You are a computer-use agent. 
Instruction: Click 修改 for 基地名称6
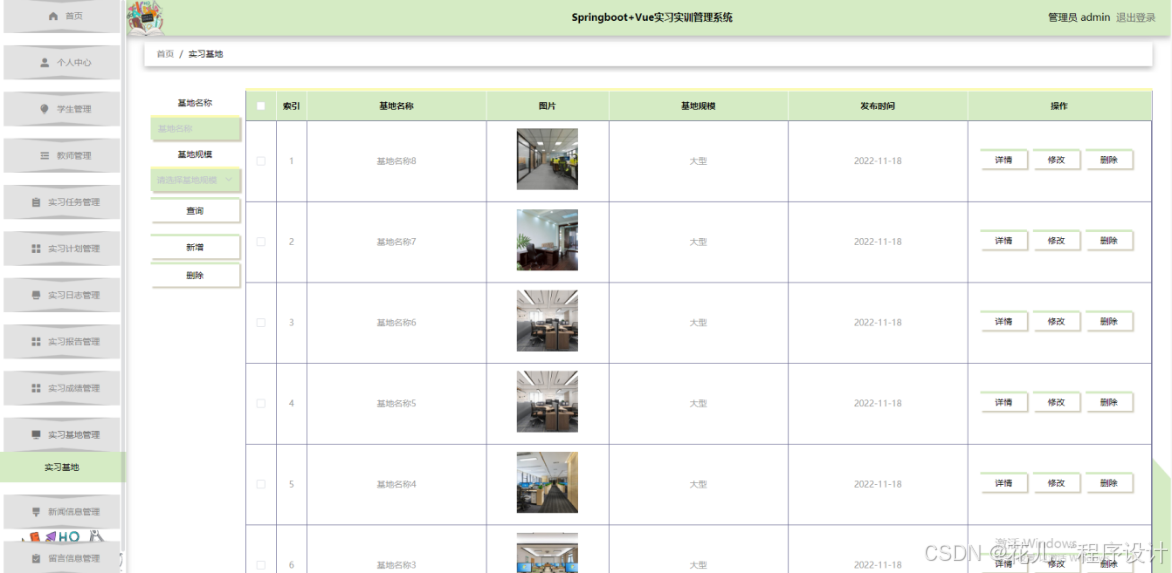click(1056, 321)
